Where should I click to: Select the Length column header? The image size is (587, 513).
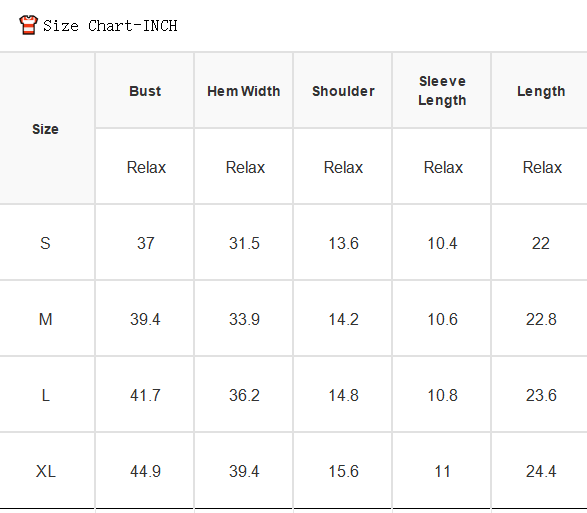tap(541, 91)
